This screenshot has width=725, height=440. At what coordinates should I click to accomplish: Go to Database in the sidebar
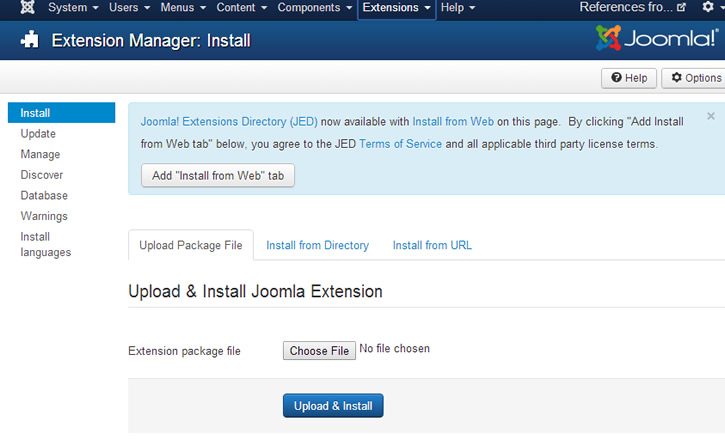click(x=44, y=196)
